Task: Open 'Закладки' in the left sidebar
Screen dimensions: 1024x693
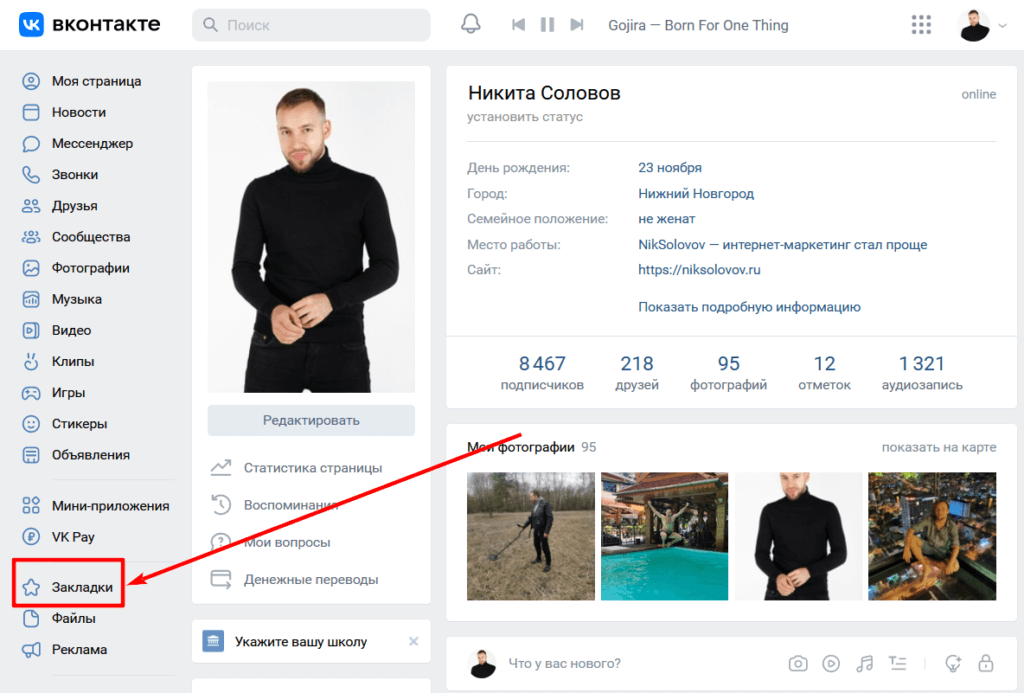Action: coord(81,587)
